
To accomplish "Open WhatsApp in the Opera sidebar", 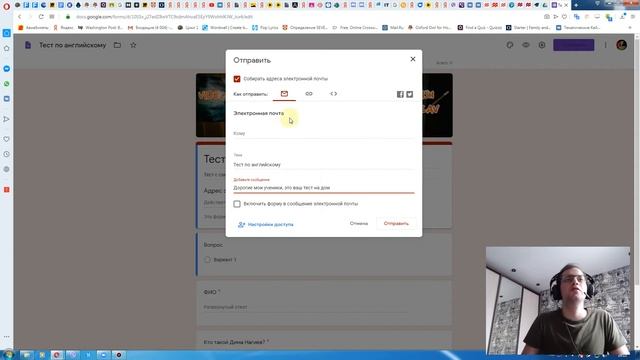I will tap(7, 84).
